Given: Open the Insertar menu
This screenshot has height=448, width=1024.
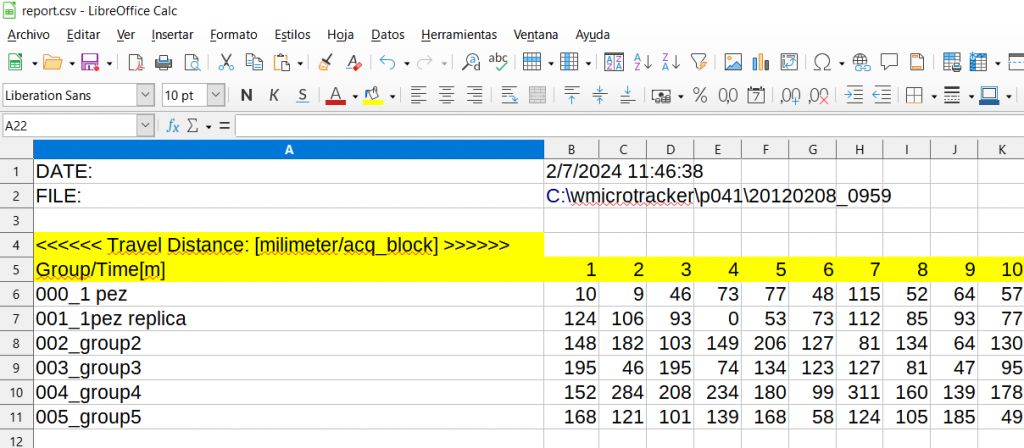Looking at the screenshot, I should tap(172, 35).
